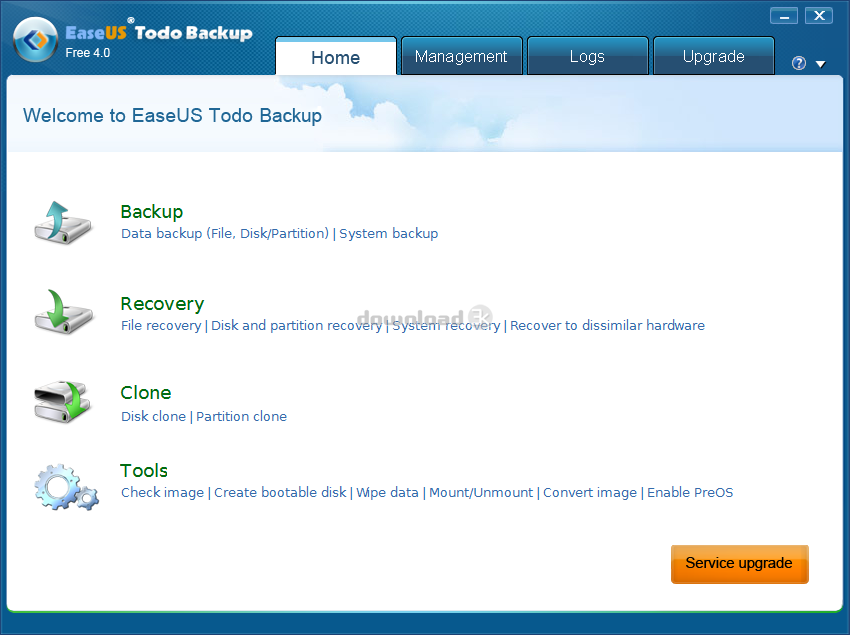Open the Tools heading link
The width and height of the screenshot is (850, 635).
point(144,471)
